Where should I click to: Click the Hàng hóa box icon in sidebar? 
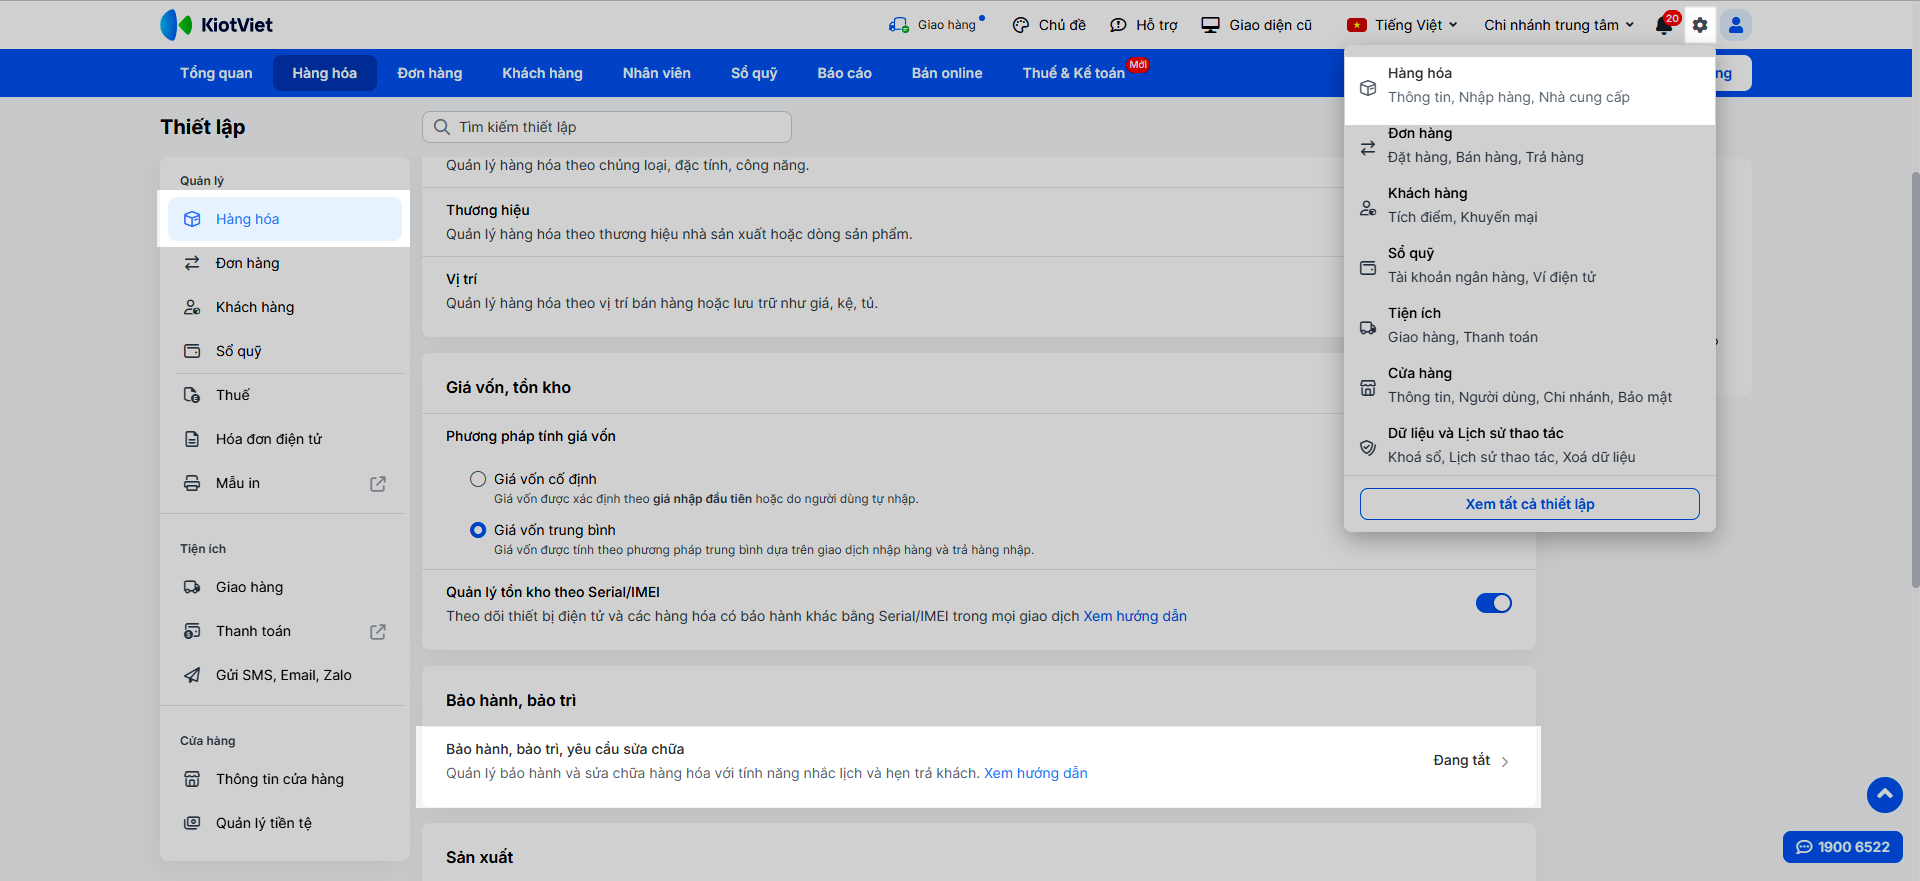tap(192, 219)
